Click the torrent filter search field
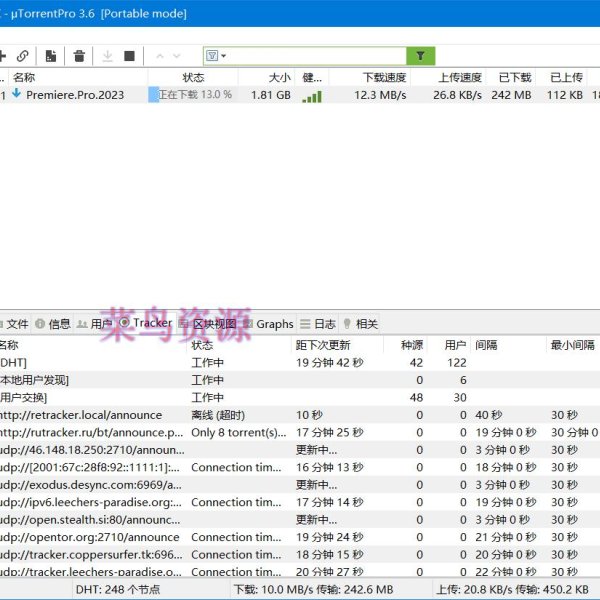The height and width of the screenshot is (600, 600). [315, 56]
